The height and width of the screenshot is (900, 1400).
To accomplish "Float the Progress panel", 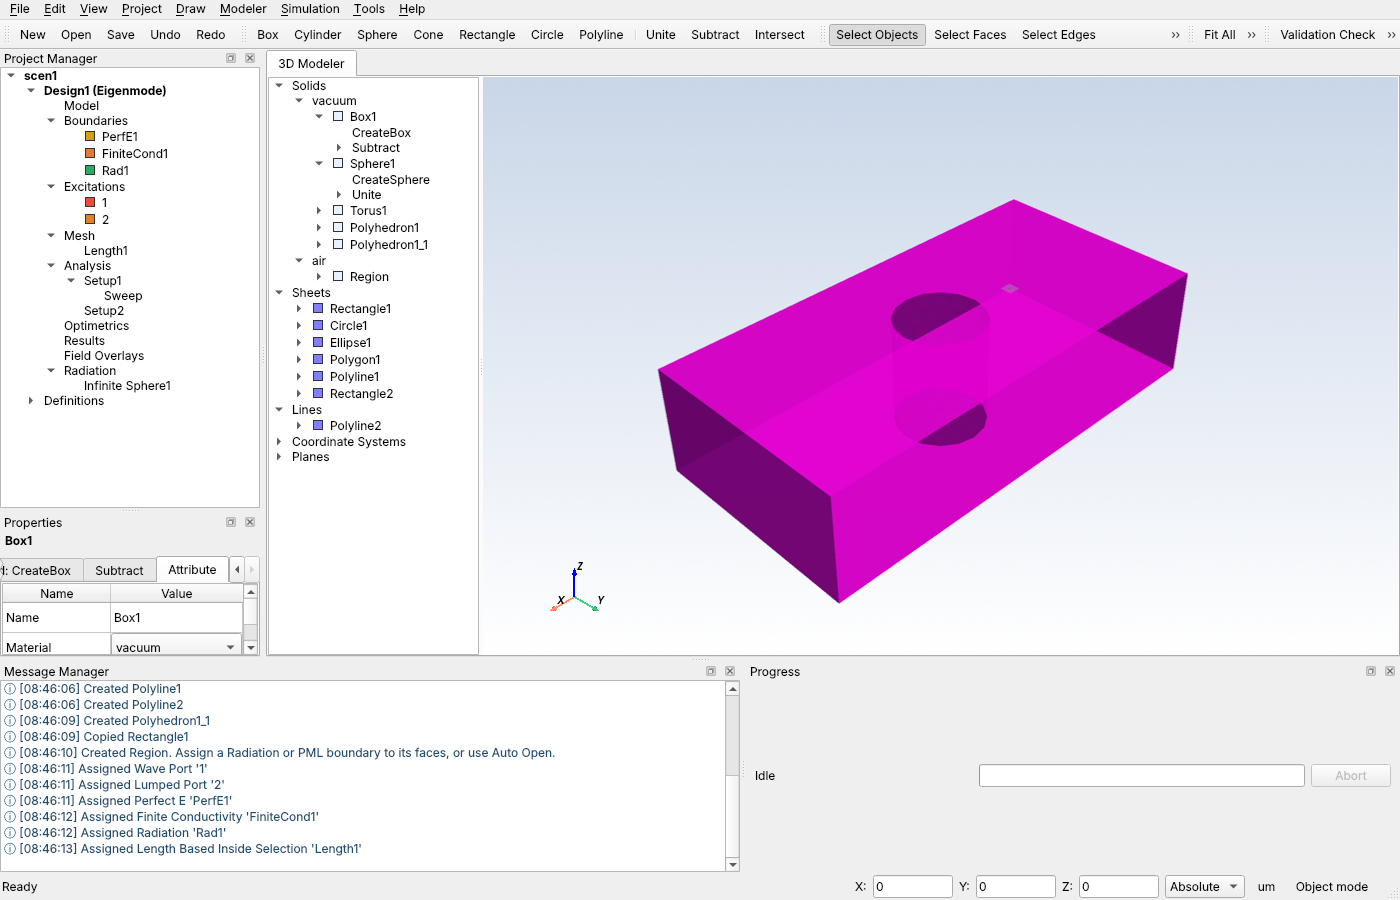I will click(1371, 671).
